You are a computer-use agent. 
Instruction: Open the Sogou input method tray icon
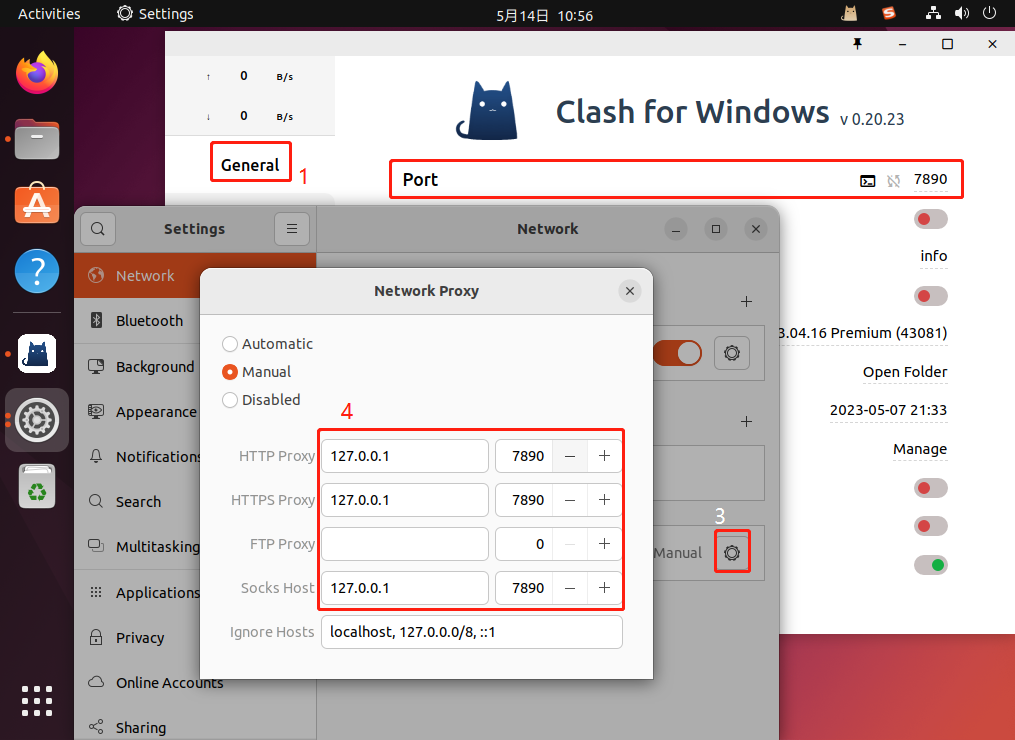pos(889,14)
